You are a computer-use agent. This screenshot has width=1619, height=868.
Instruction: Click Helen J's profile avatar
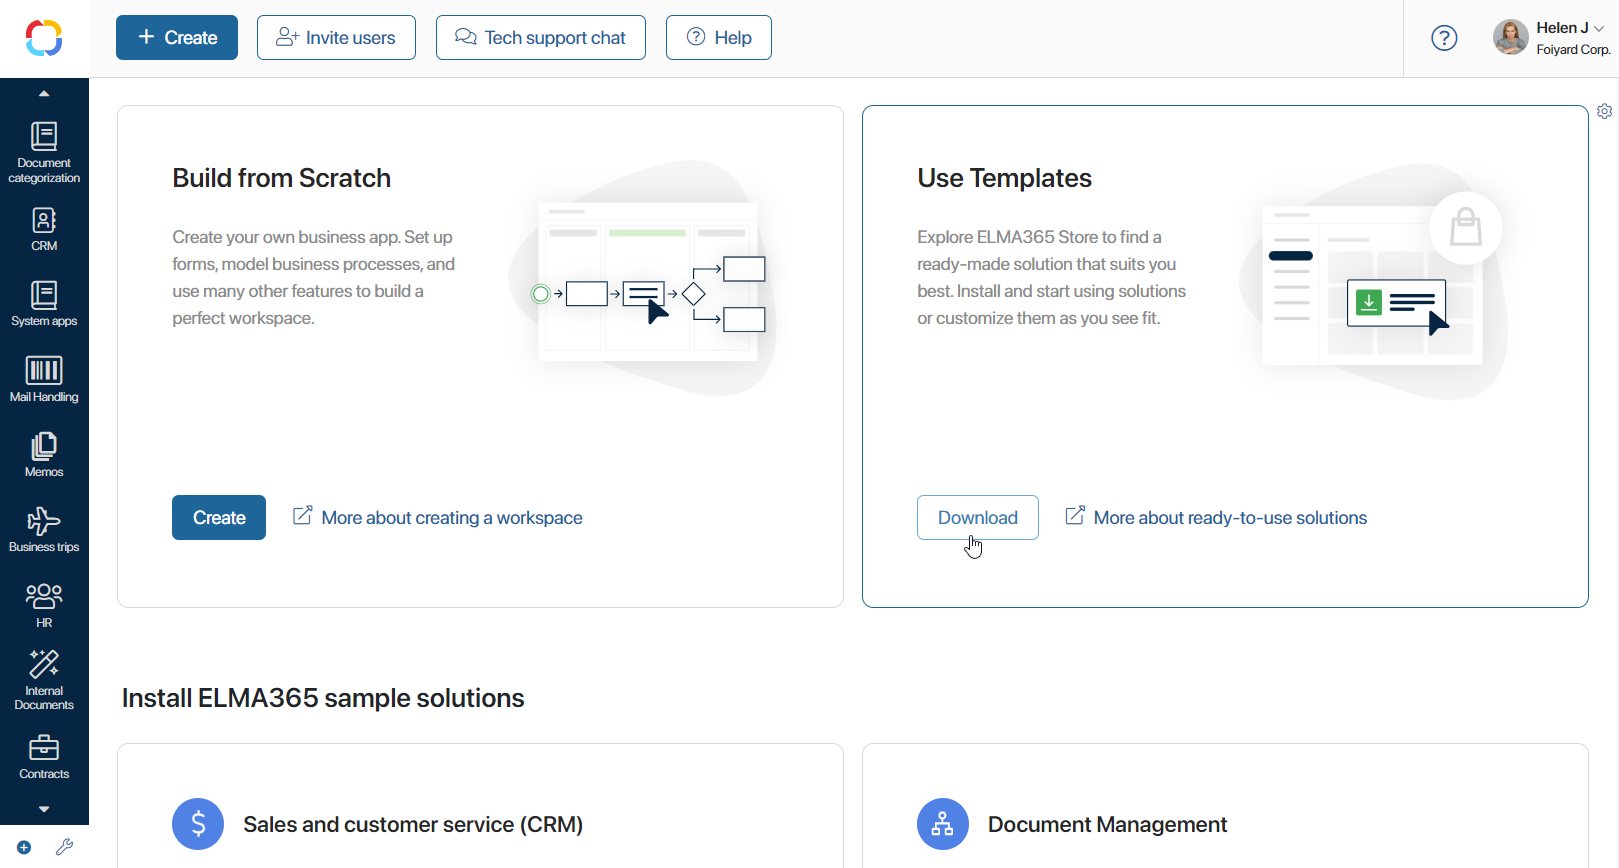click(1510, 38)
